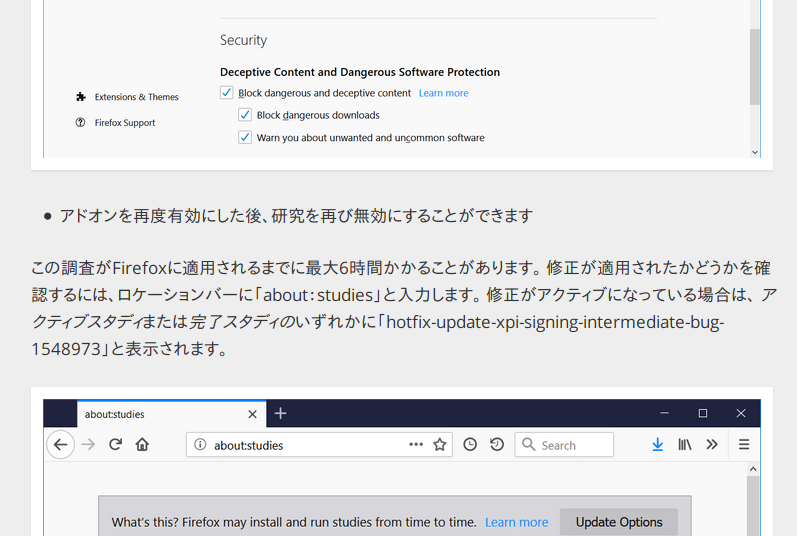Click the clock history toolbar icon
Image resolution: width=797 pixels, height=536 pixels.
point(470,445)
